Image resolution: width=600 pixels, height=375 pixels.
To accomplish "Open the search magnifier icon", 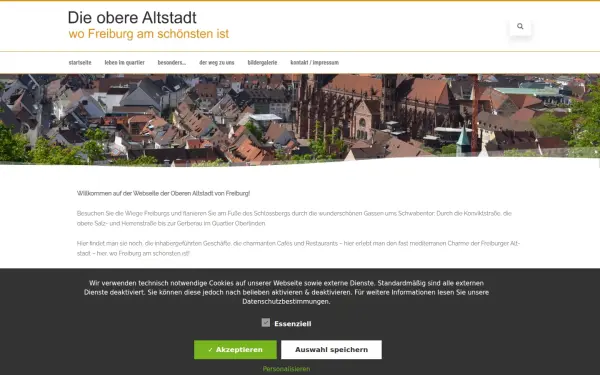I will click(520, 26).
